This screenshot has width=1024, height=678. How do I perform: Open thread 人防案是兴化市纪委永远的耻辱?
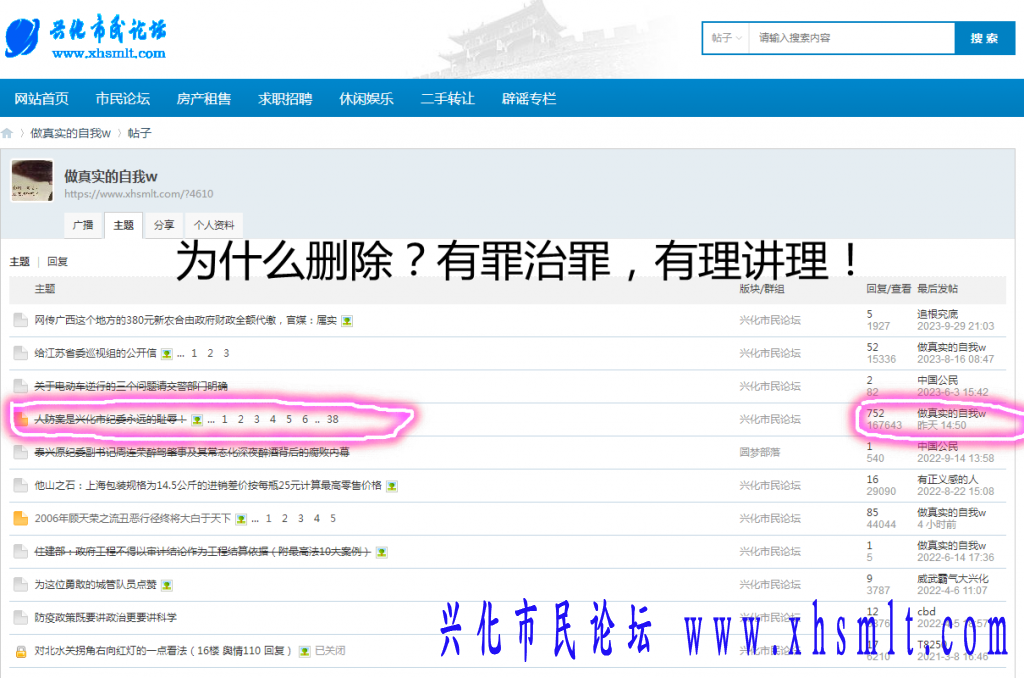click(x=110, y=419)
